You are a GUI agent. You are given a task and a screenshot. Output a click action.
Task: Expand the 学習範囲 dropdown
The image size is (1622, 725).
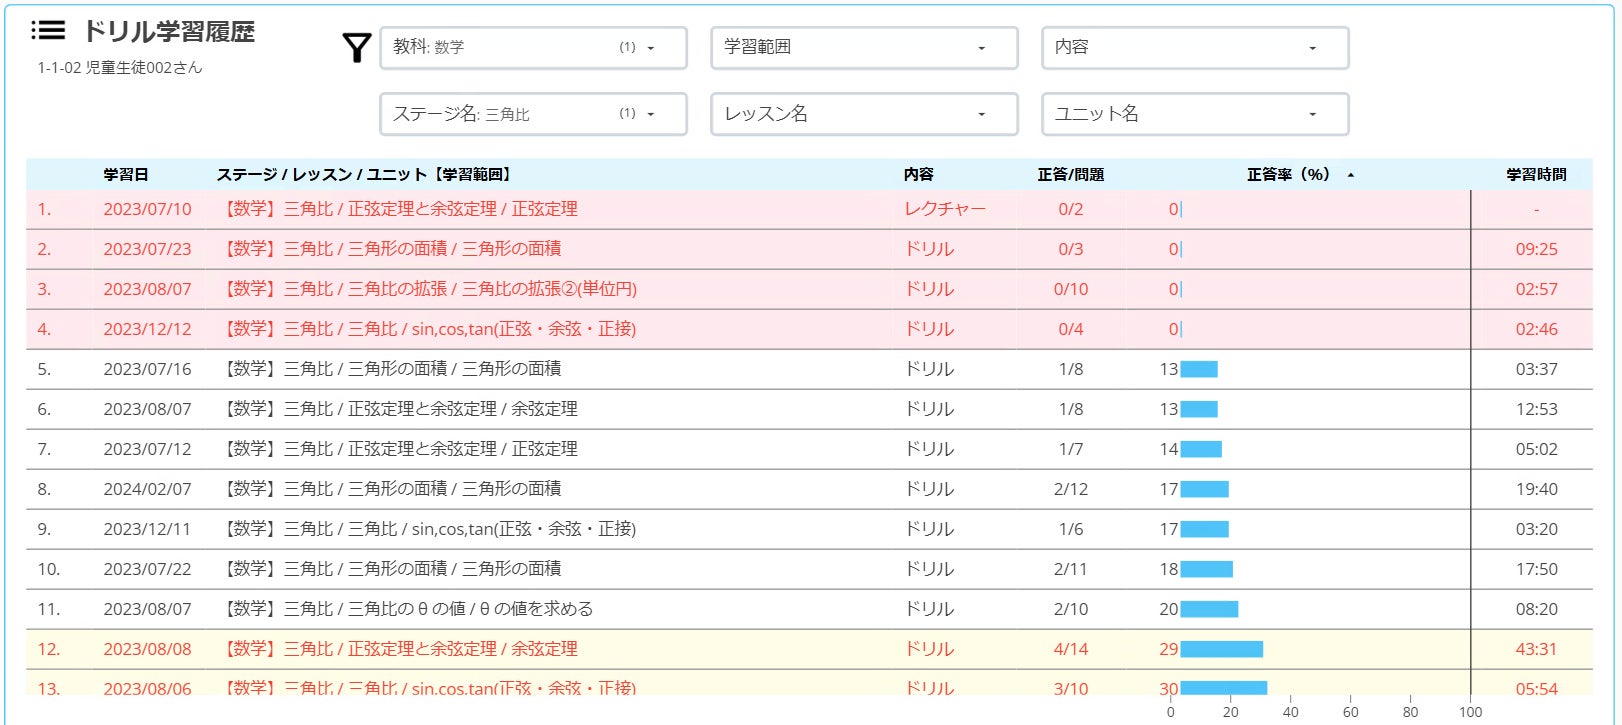point(864,48)
